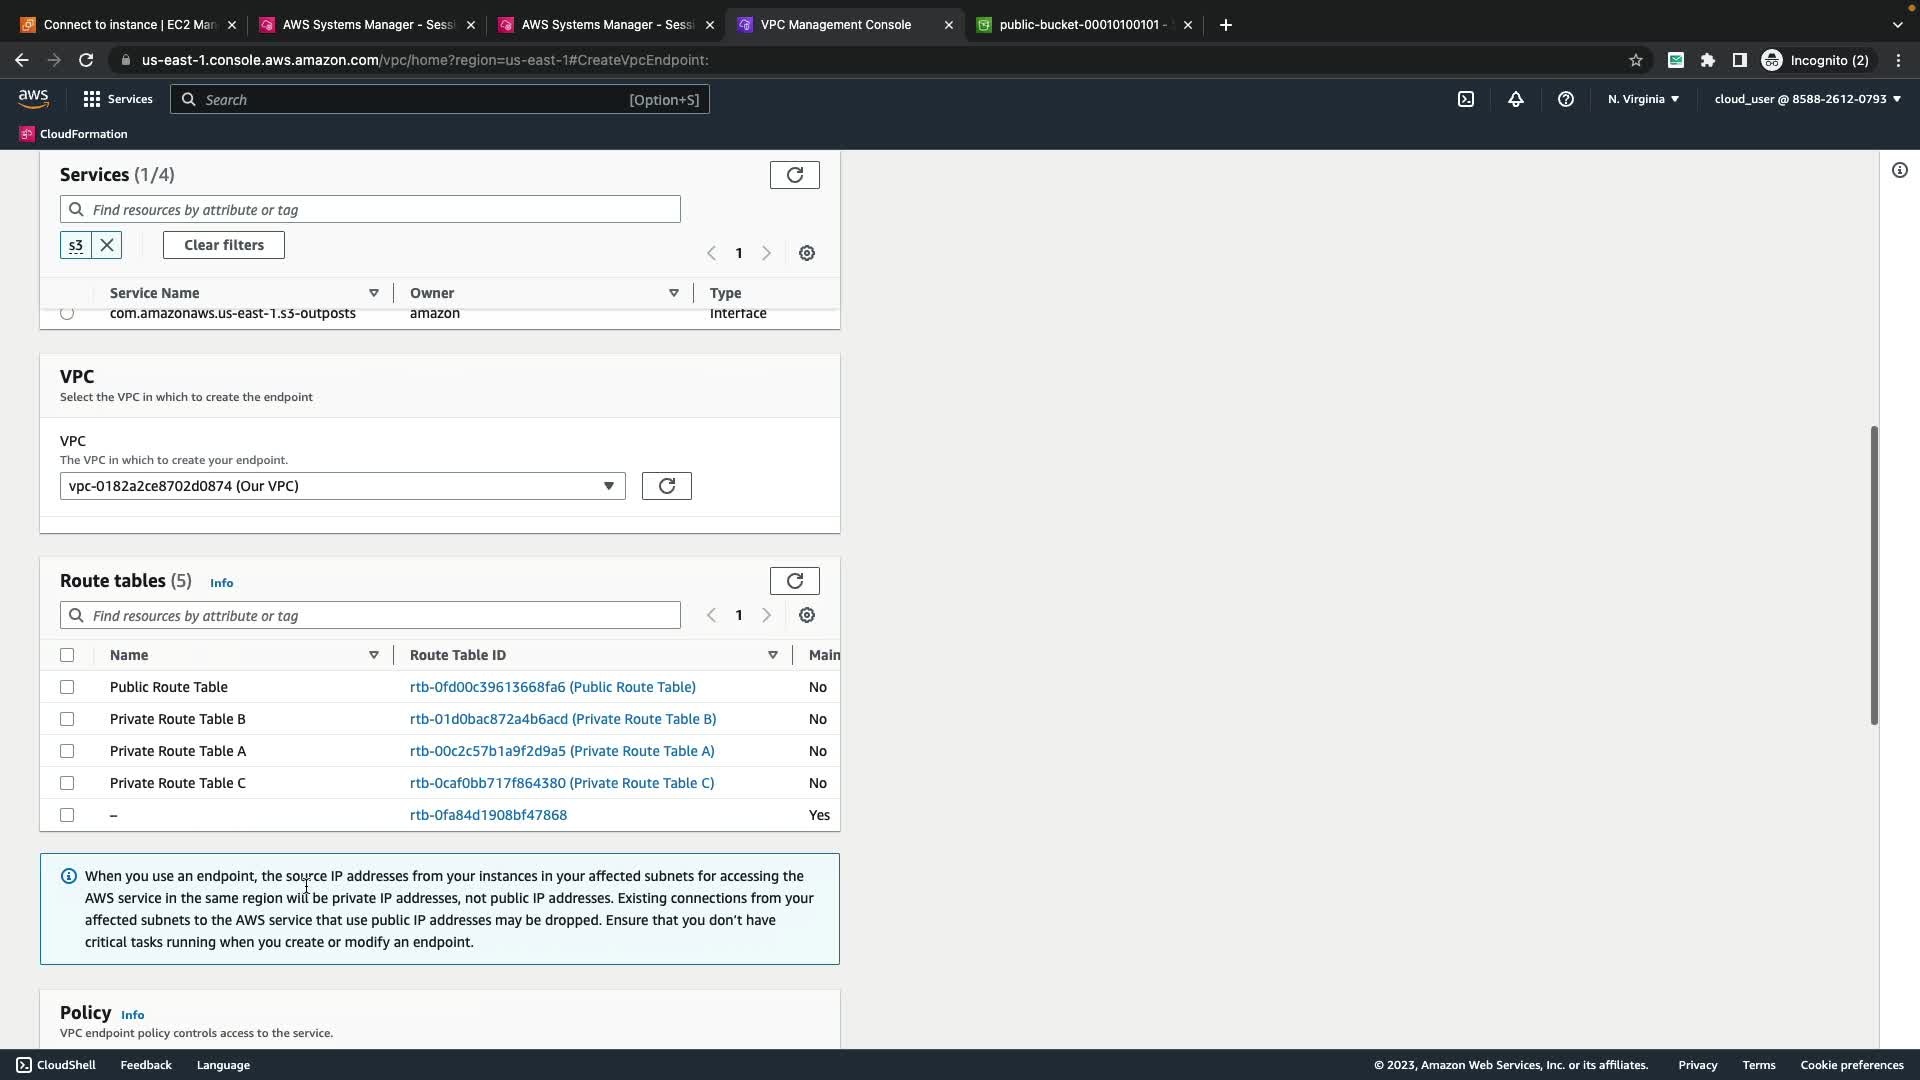Open AWS CloudShell icon in top bar
1920x1080 pixels.
tap(1466, 99)
